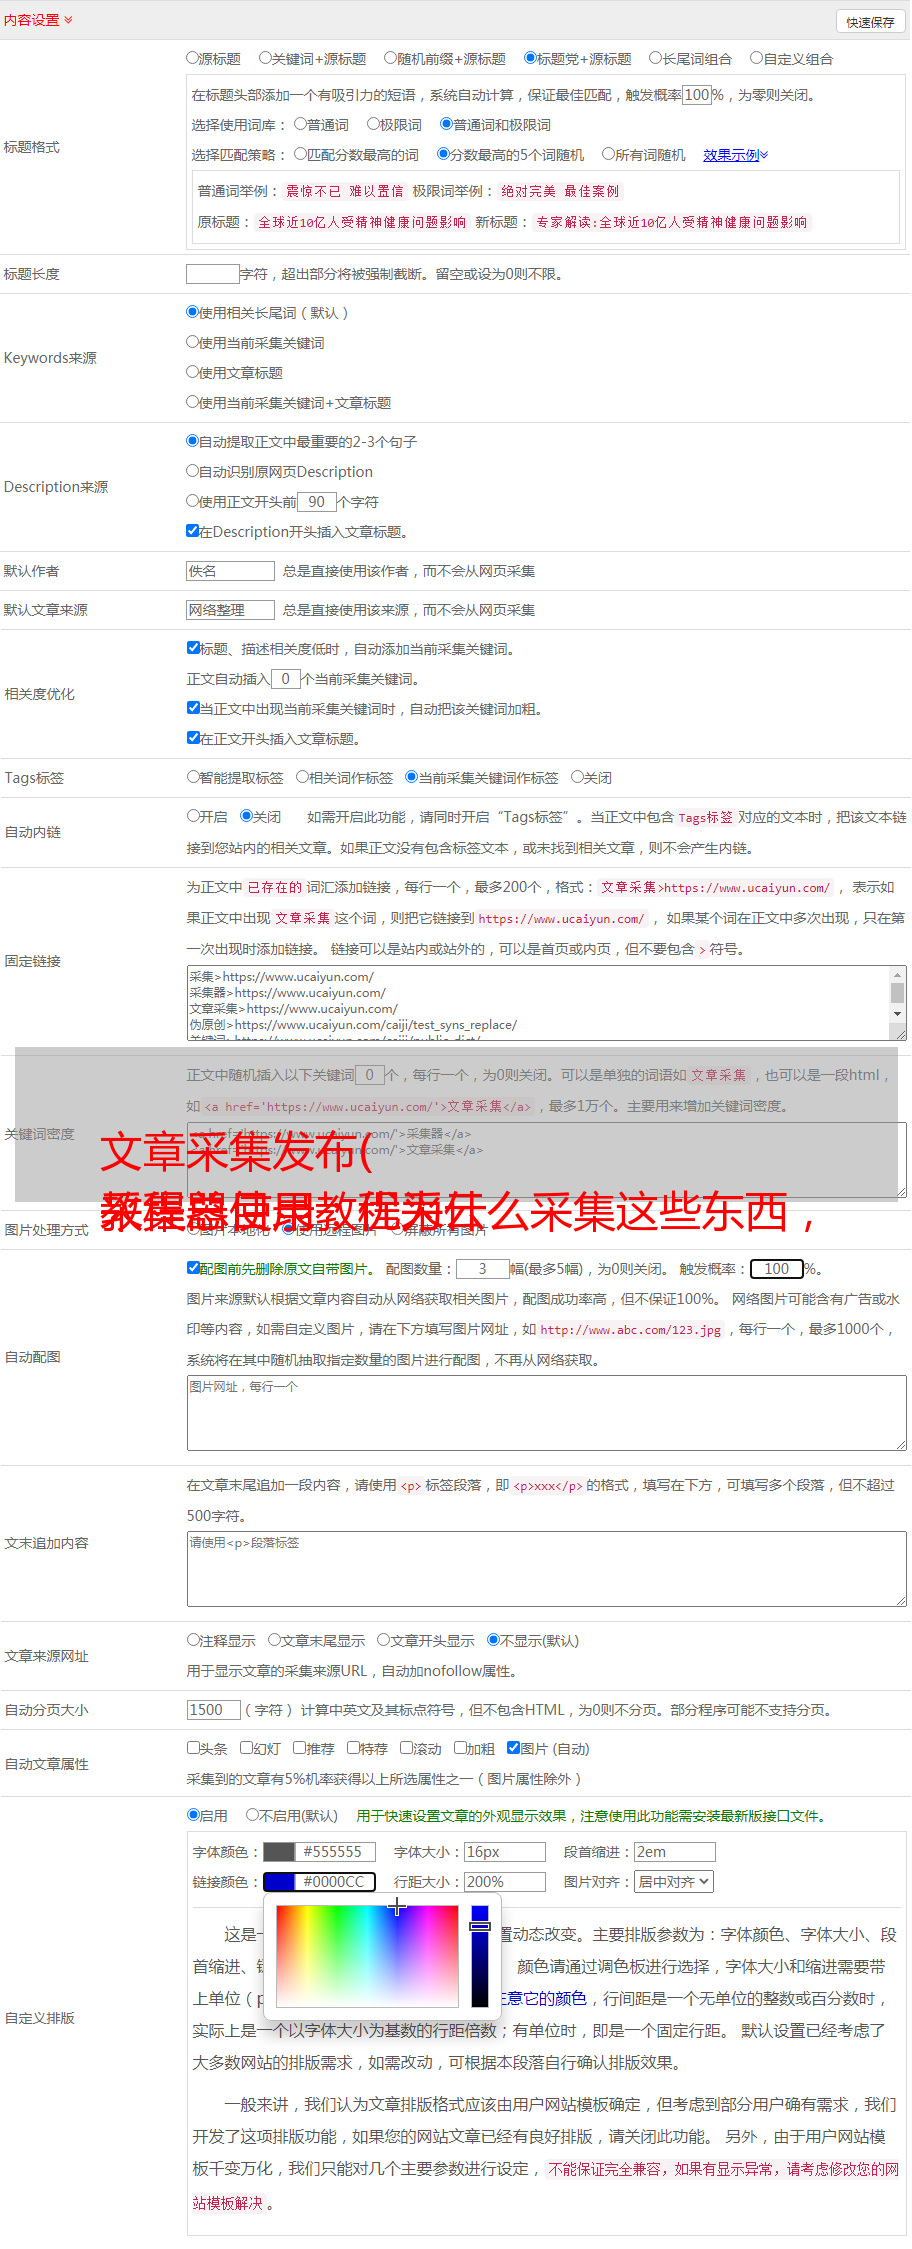Open the 效果示例 link
The height and width of the screenshot is (2249, 912).
coord(735,155)
